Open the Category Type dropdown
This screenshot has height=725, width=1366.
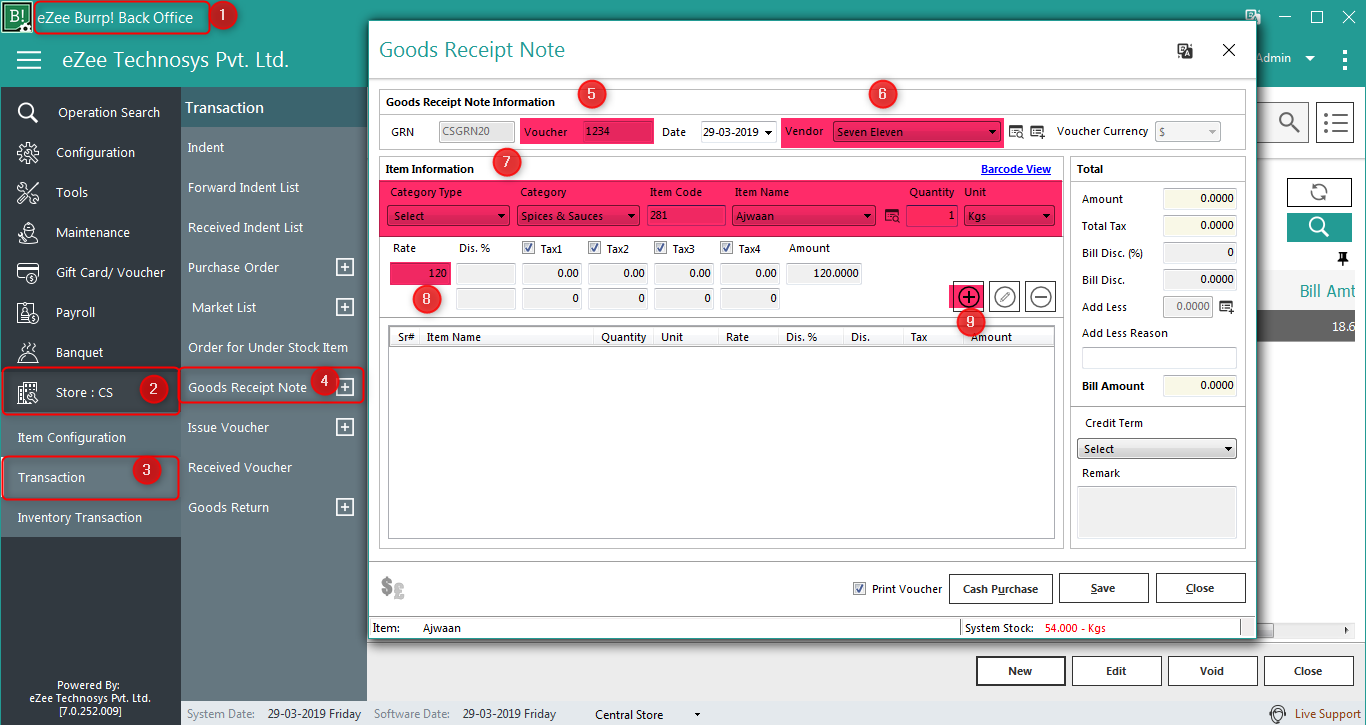pos(448,215)
